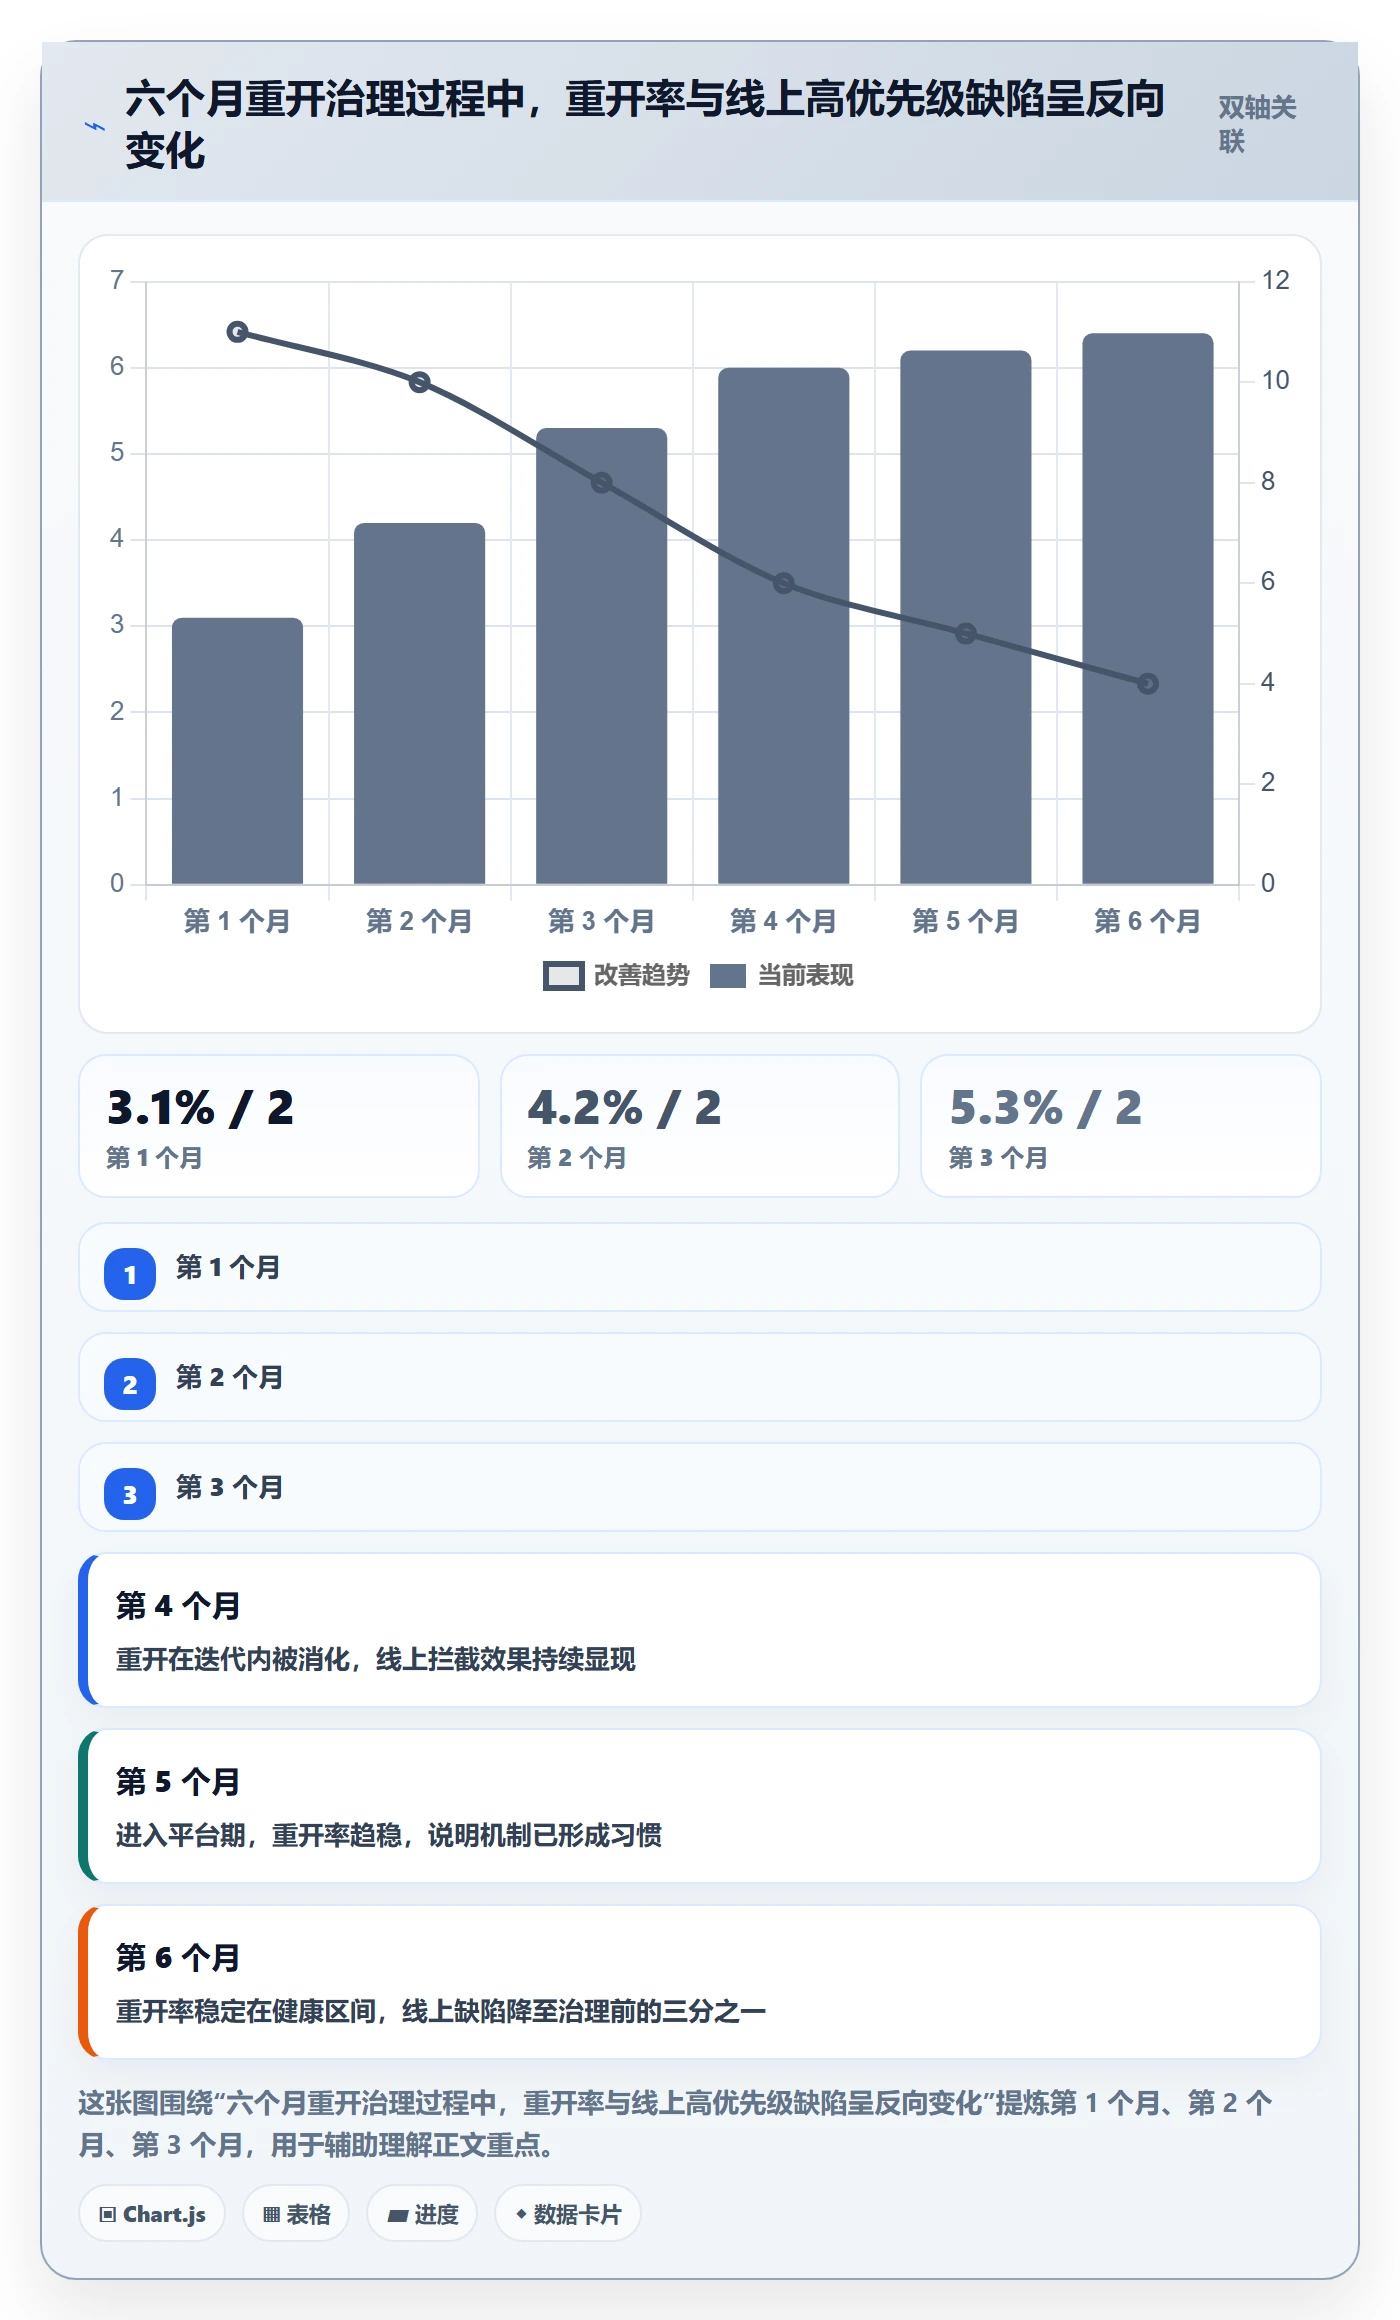The height and width of the screenshot is (2320, 1400).
Task: Click the blue number 3 badge
Action: 130,1494
